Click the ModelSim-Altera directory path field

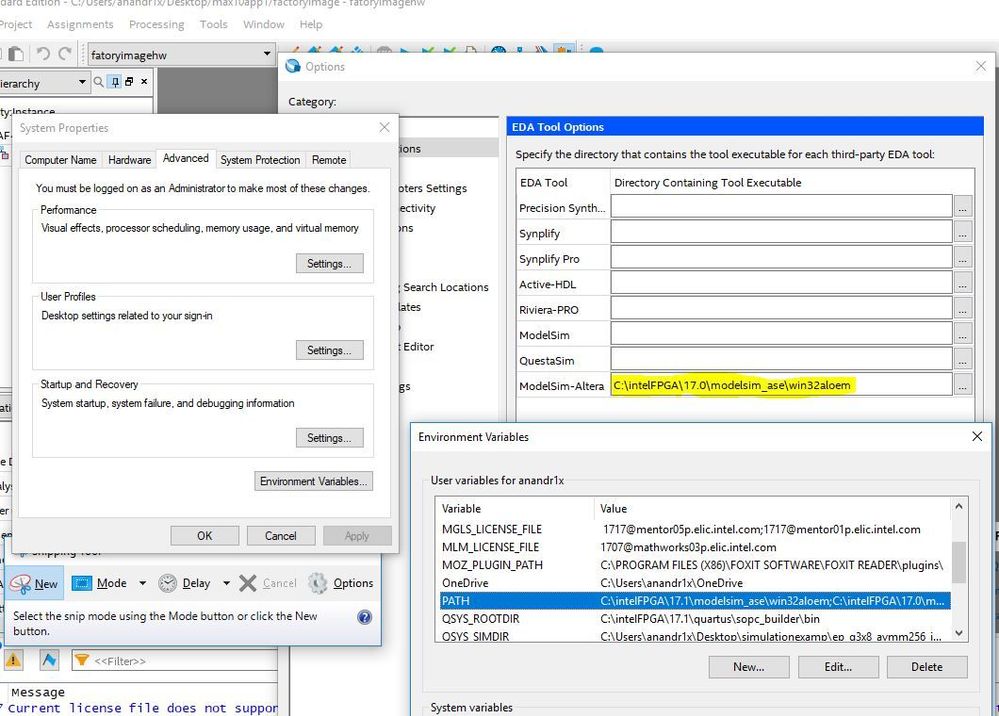click(780, 385)
